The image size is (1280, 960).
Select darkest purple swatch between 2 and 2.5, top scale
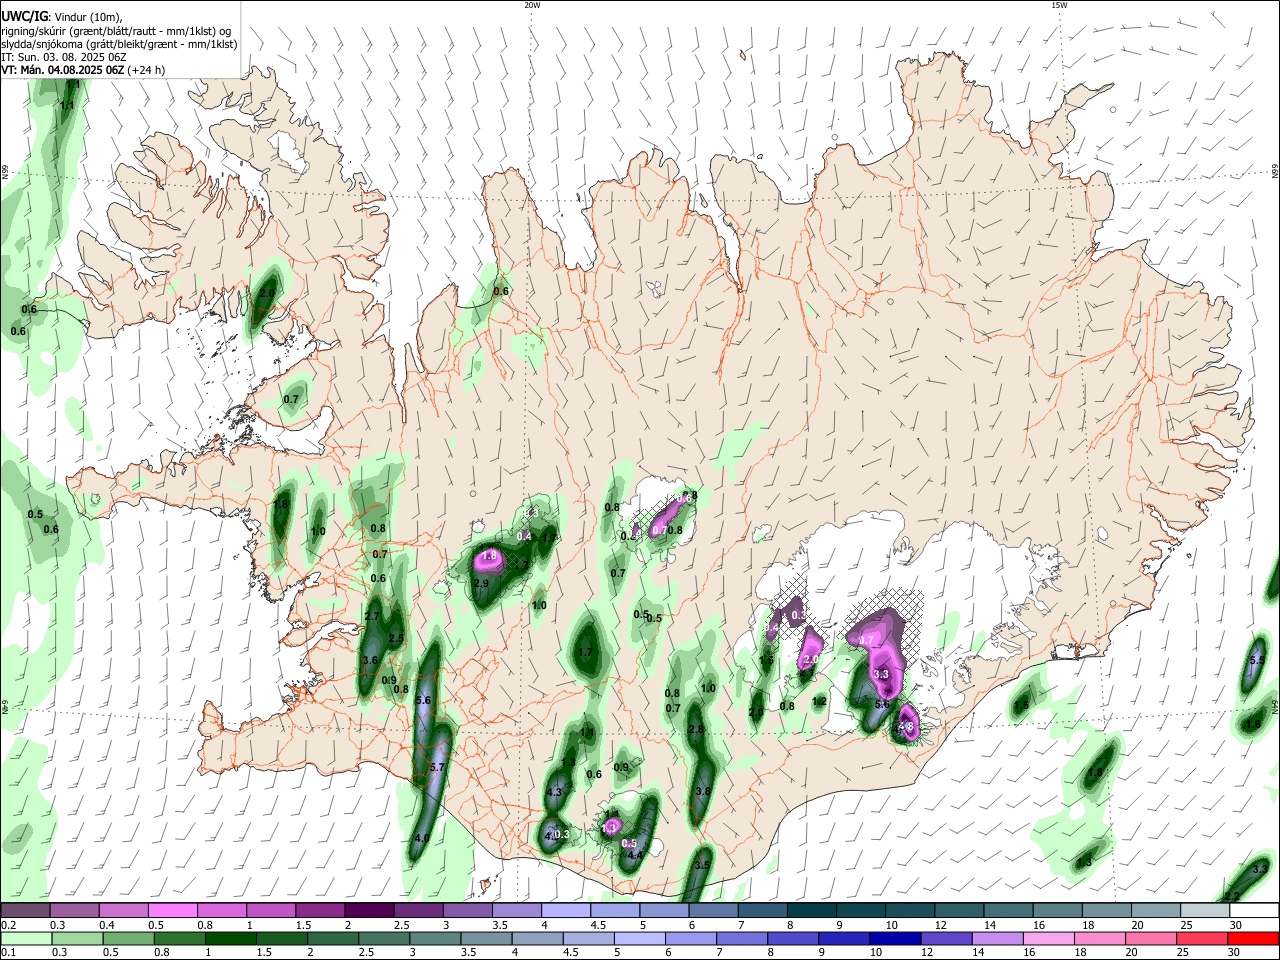coord(368,910)
